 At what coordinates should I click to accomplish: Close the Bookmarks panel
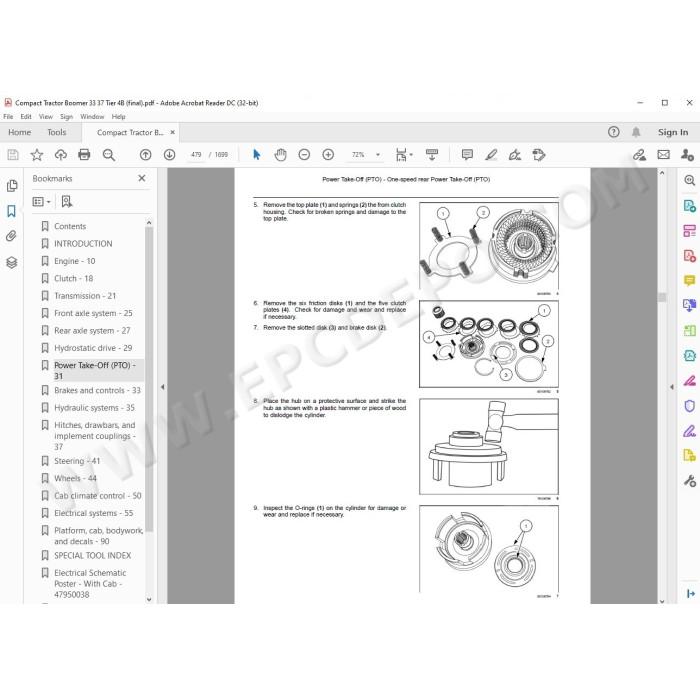pos(142,178)
